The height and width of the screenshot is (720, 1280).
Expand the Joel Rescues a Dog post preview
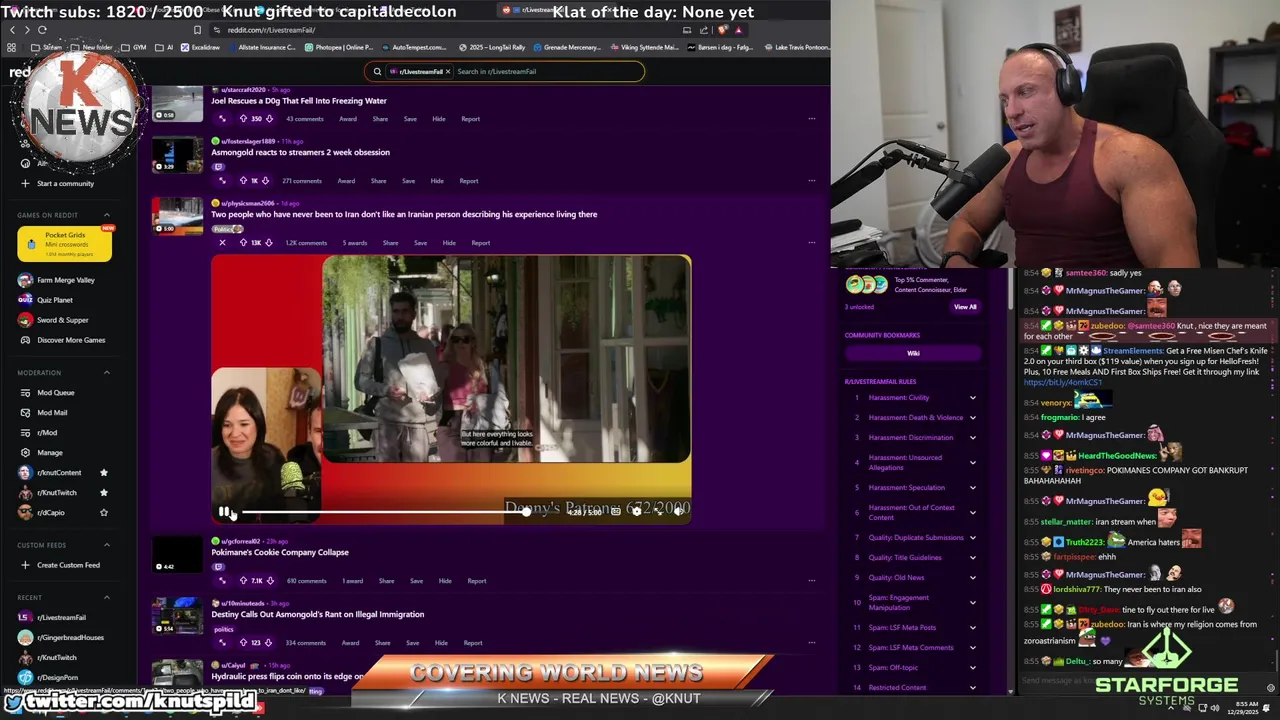222,119
